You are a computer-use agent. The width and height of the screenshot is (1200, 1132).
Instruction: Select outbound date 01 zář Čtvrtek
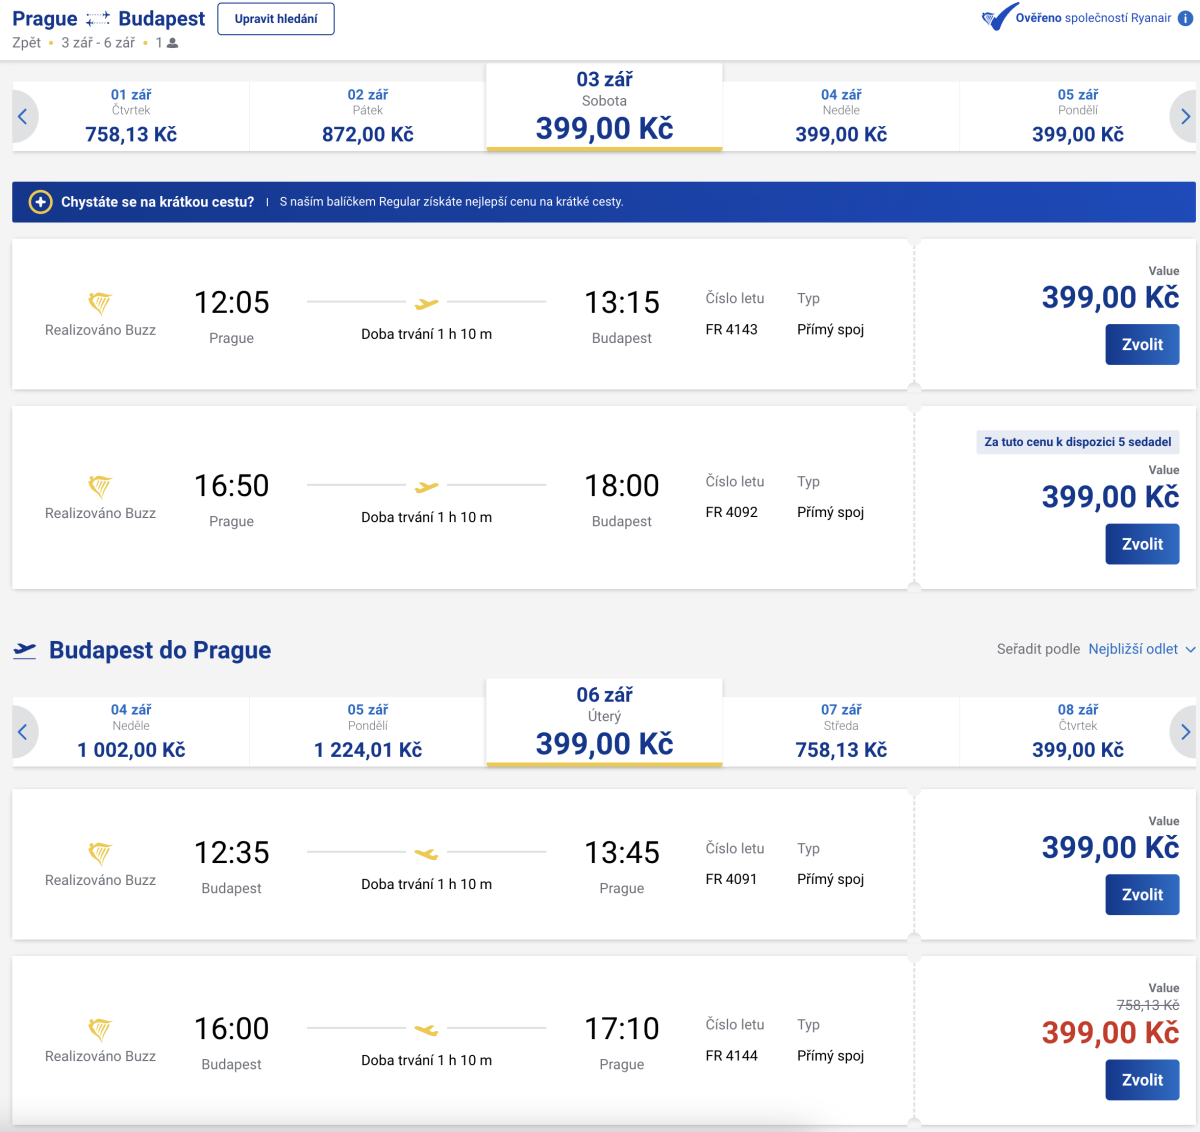click(x=131, y=116)
